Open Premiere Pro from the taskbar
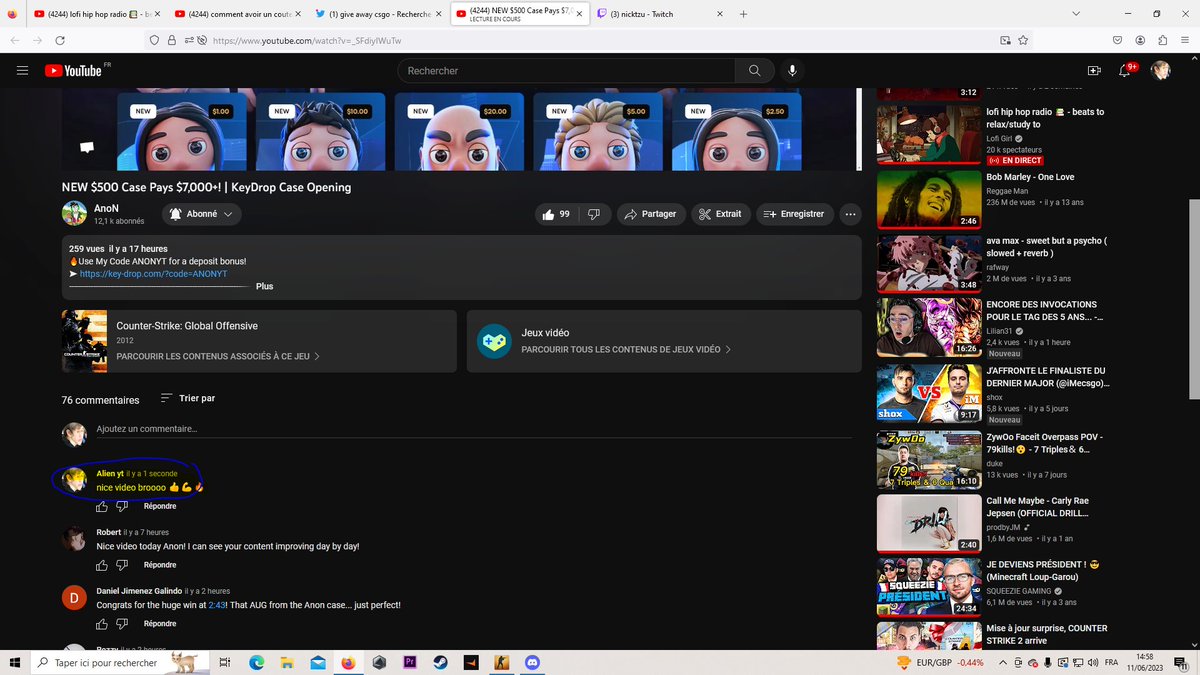Screen dimensions: 1200x675 [x=410, y=662]
